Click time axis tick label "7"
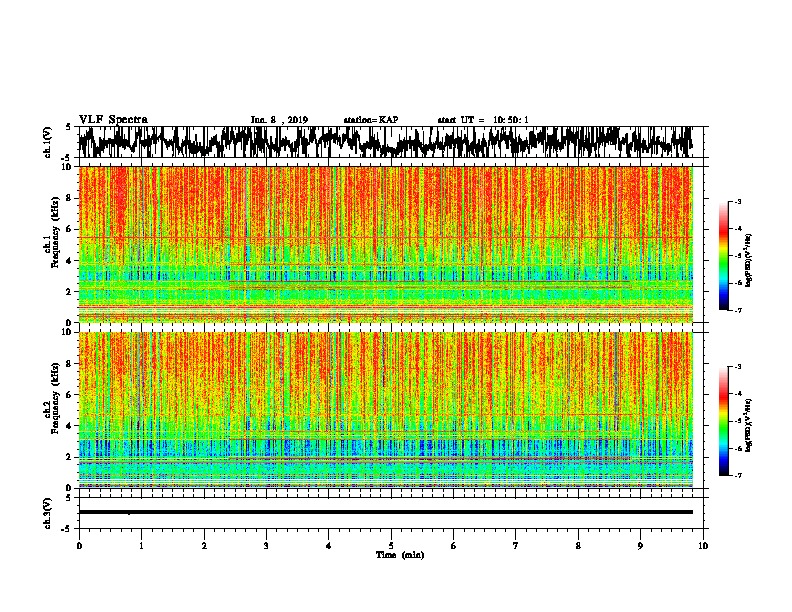Screen dimensions: 792x612 click(x=516, y=546)
